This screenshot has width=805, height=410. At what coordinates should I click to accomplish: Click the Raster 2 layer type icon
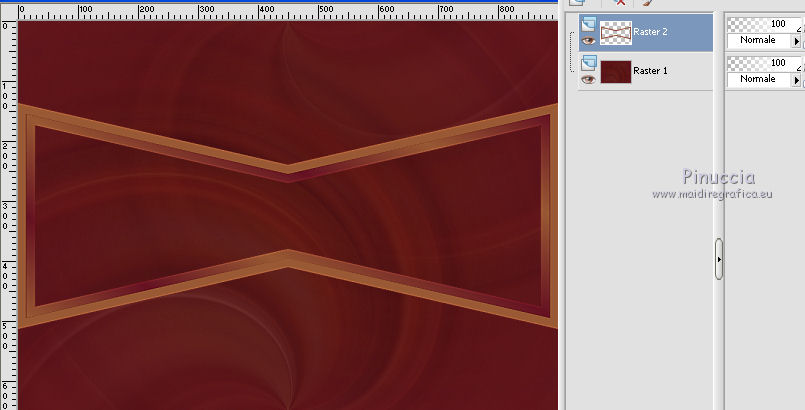[x=588, y=25]
